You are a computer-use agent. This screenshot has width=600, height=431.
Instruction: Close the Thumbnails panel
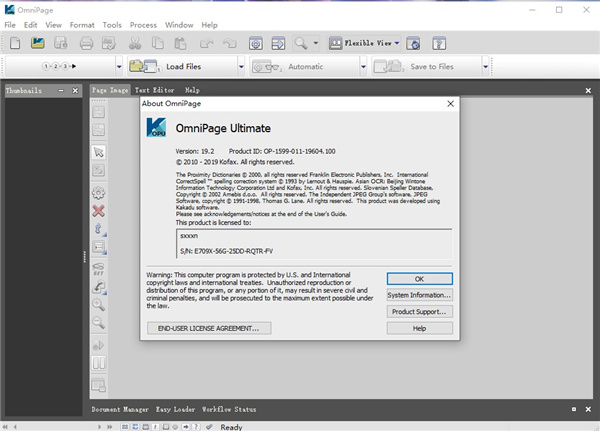tap(75, 90)
